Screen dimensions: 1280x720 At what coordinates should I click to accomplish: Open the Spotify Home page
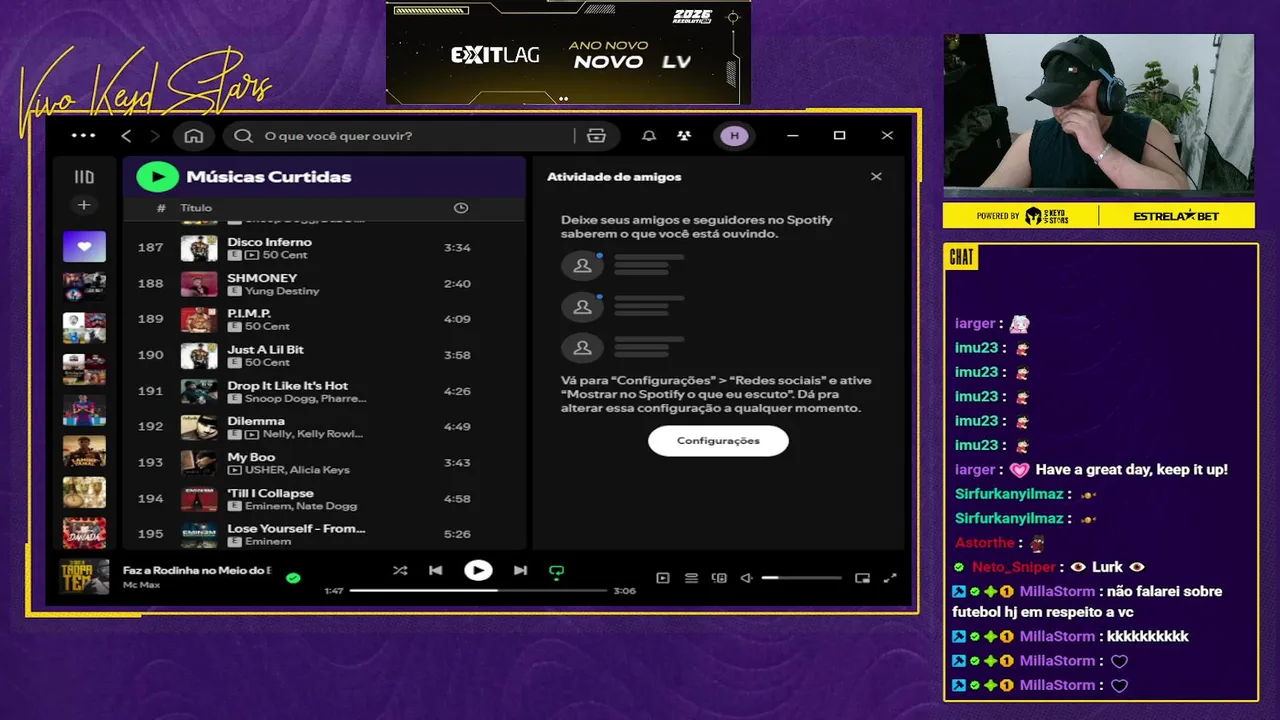tap(194, 136)
